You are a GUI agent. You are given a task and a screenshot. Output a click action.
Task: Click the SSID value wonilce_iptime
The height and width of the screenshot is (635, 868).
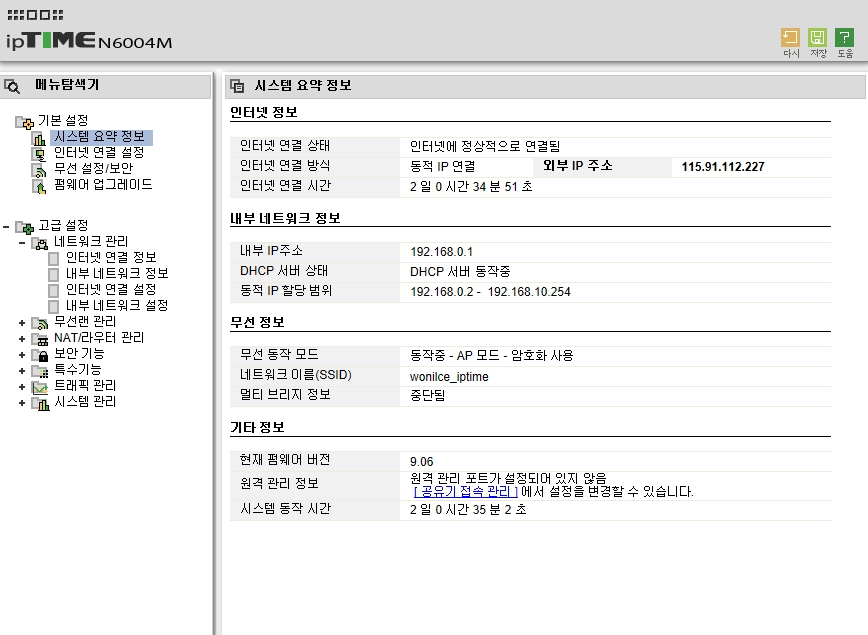pos(449,377)
